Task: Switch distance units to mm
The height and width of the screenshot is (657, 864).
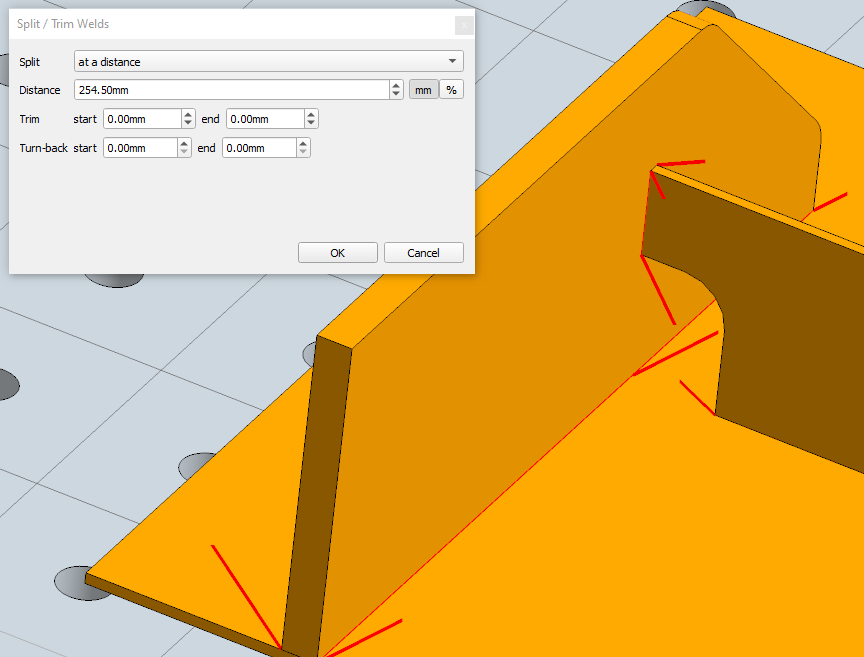Action: click(423, 90)
